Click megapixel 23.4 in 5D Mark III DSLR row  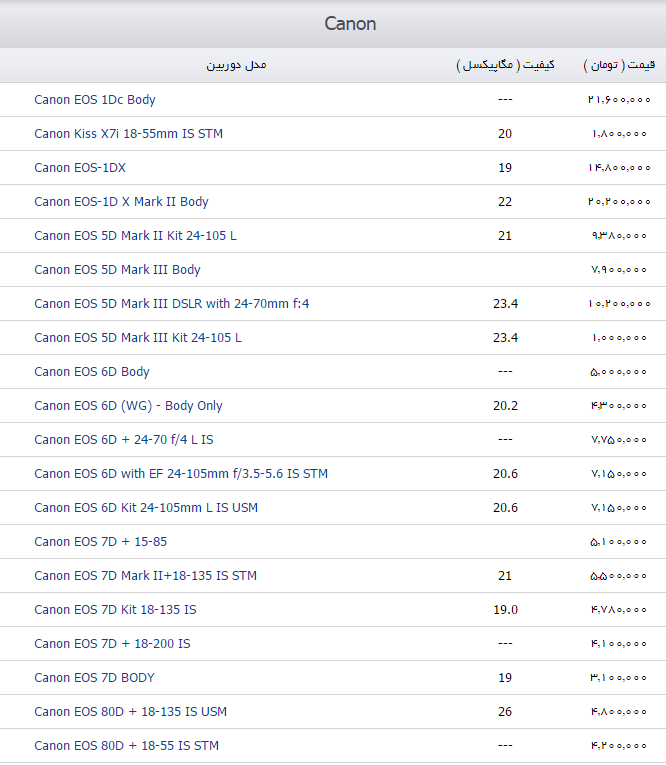point(505,303)
